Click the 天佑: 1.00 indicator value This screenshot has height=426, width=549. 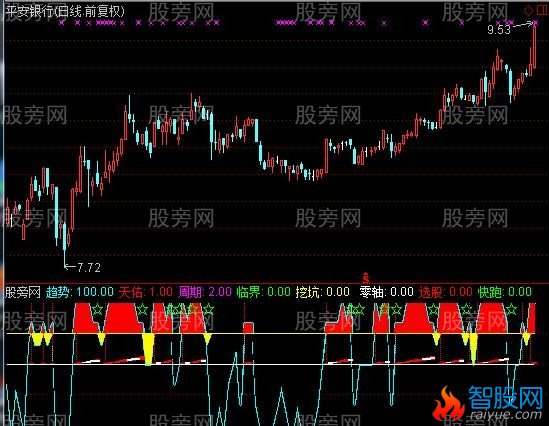coord(145,292)
